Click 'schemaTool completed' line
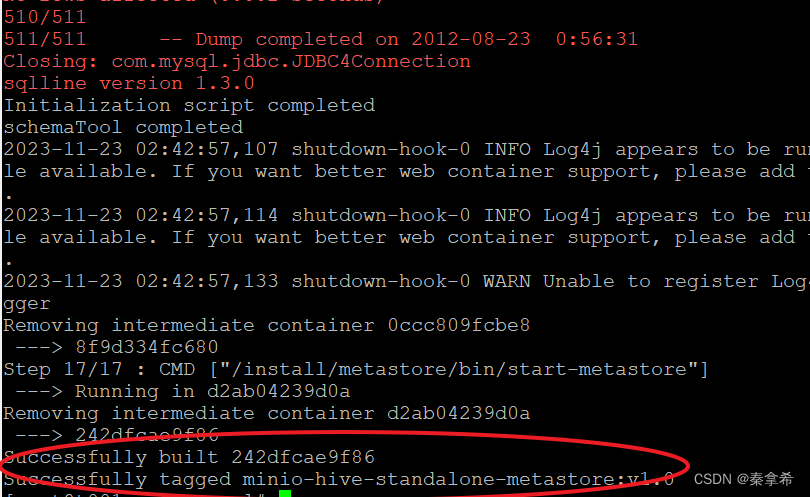The height and width of the screenshot is (497, 810). [x=123, y=127]
